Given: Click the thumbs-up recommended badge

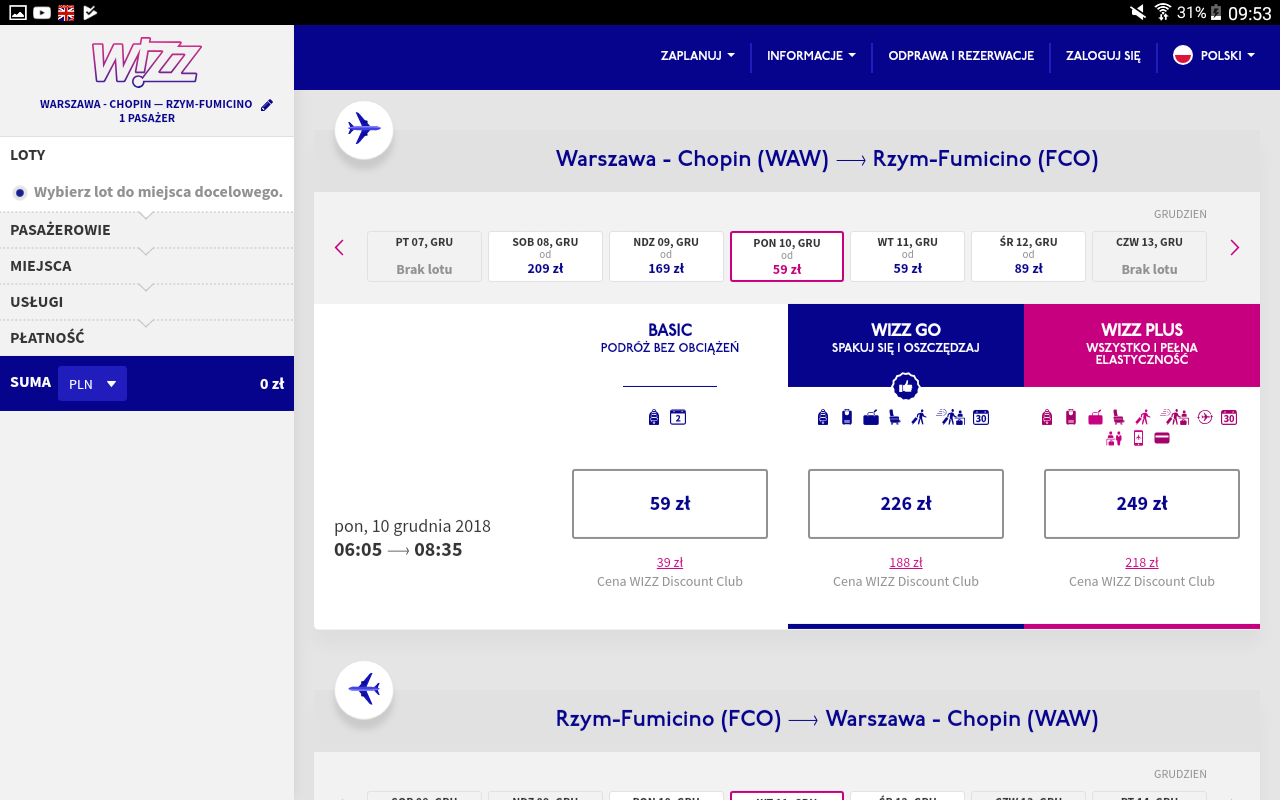Looking at the screenshot, I should (906, 386).
